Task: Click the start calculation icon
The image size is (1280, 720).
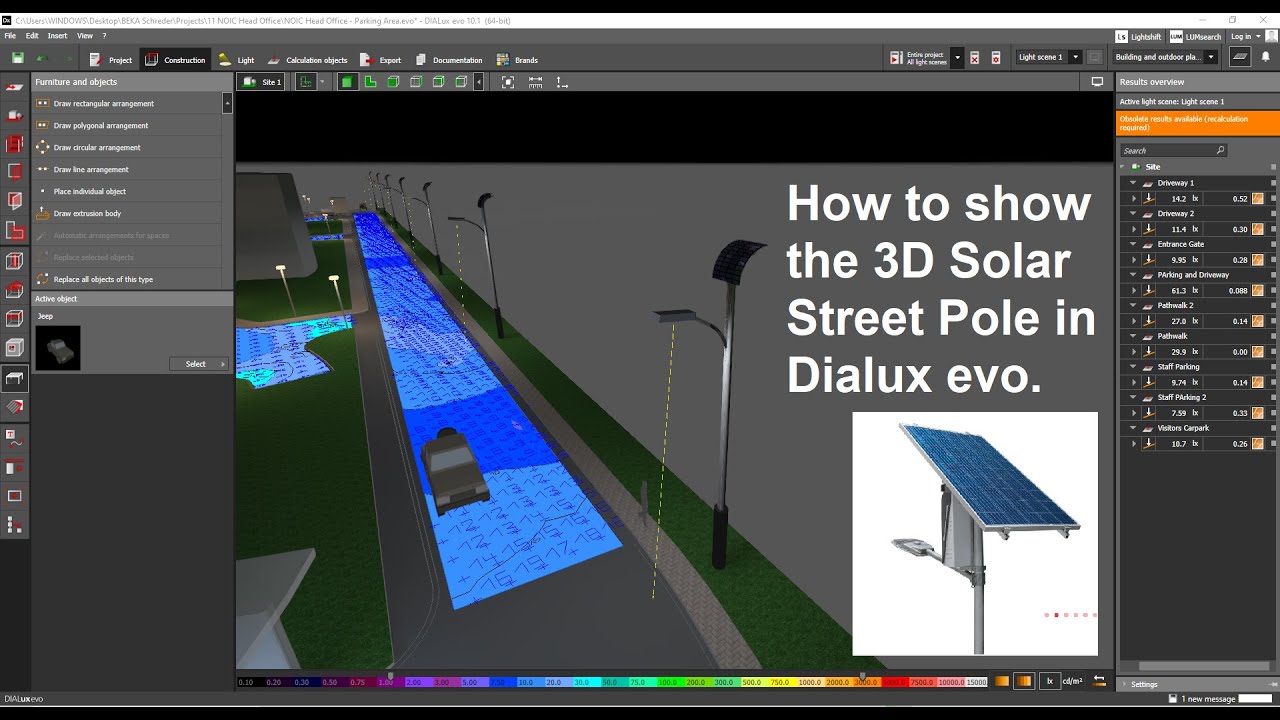Action: point(896,58)
